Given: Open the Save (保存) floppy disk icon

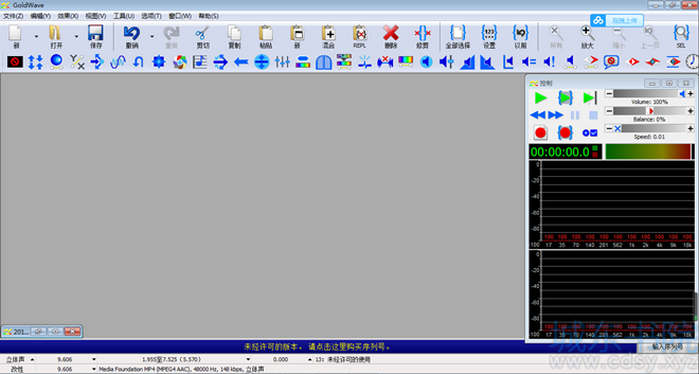Looking at the screenshot, I should point(96,37).
